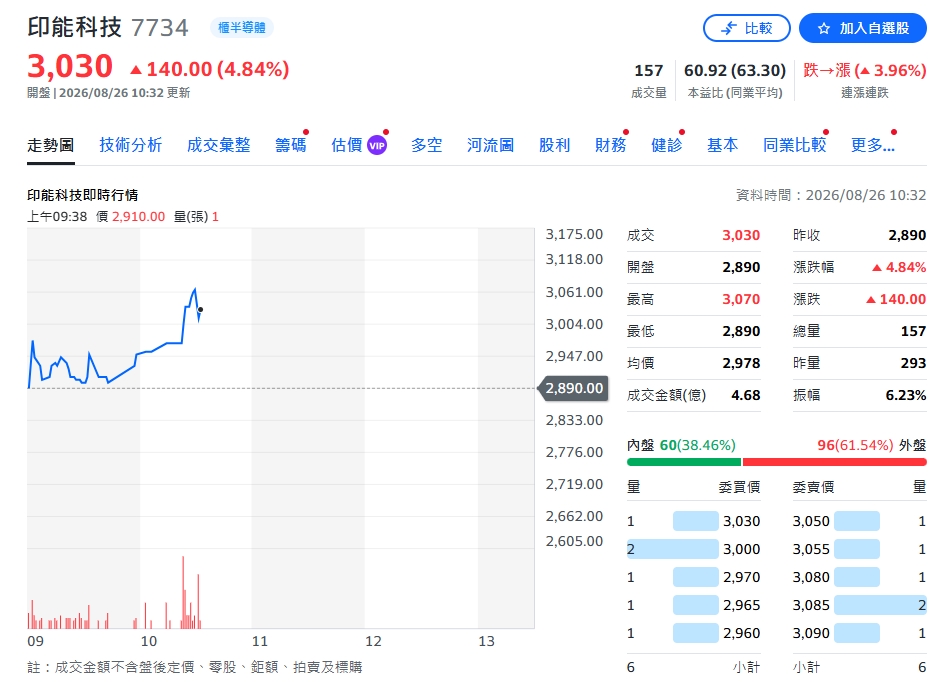Click bid price 2,960
935x682 pixels.
pyautogui.click(x=742, y=633)
